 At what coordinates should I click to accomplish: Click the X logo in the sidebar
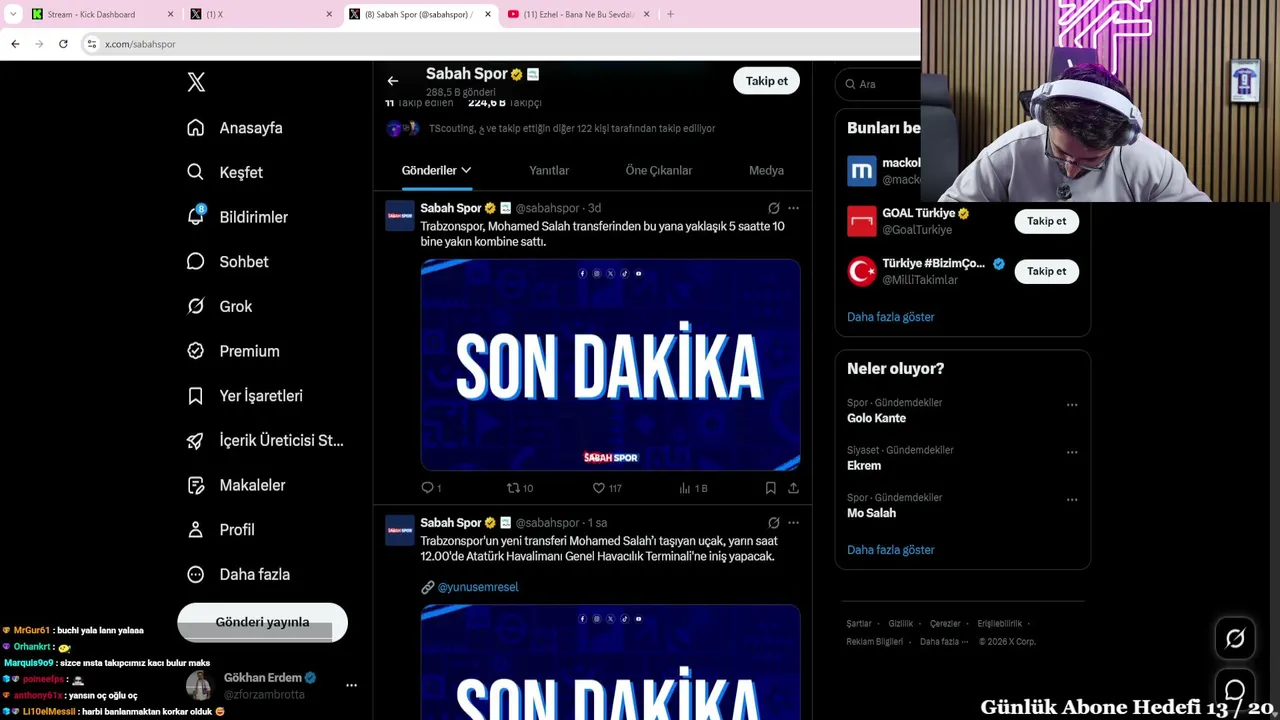196,83
